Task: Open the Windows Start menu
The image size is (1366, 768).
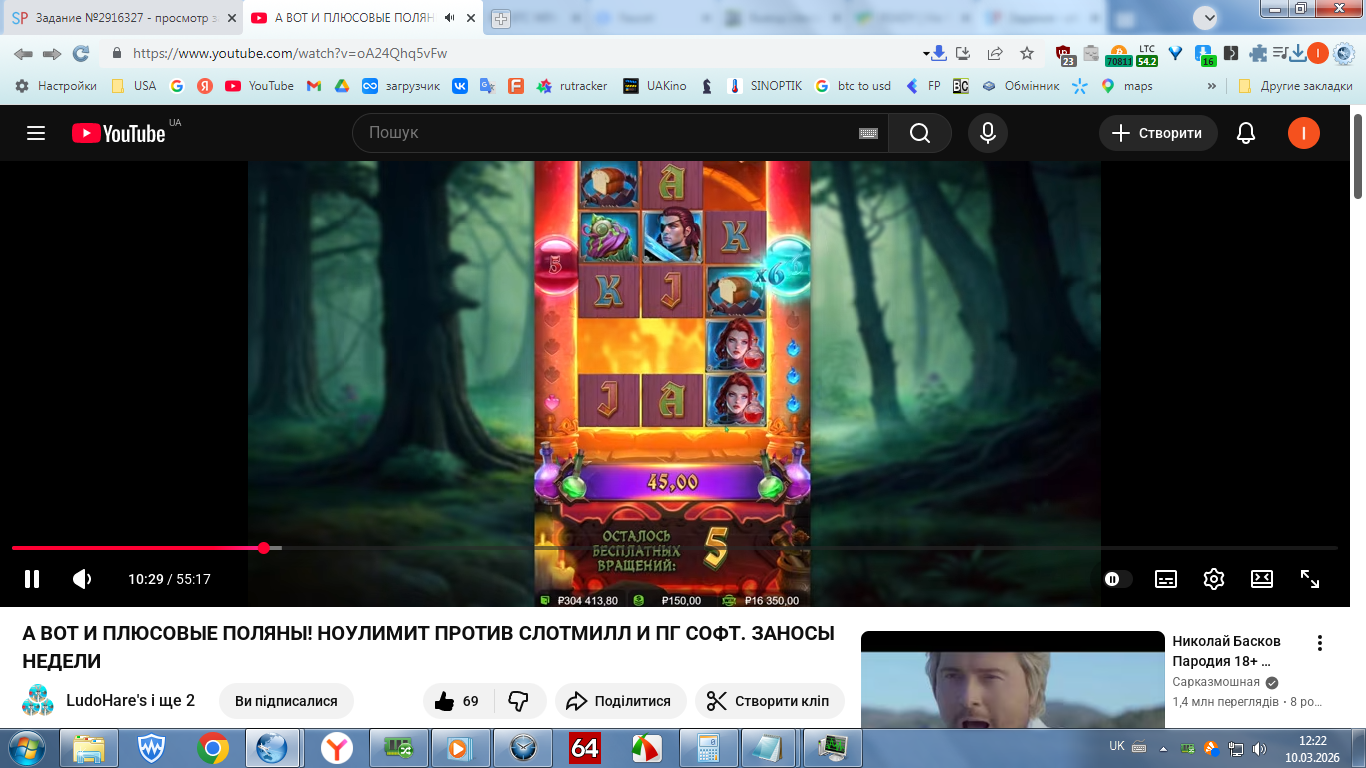Action: pyautogui.click(x=25, y=748)
